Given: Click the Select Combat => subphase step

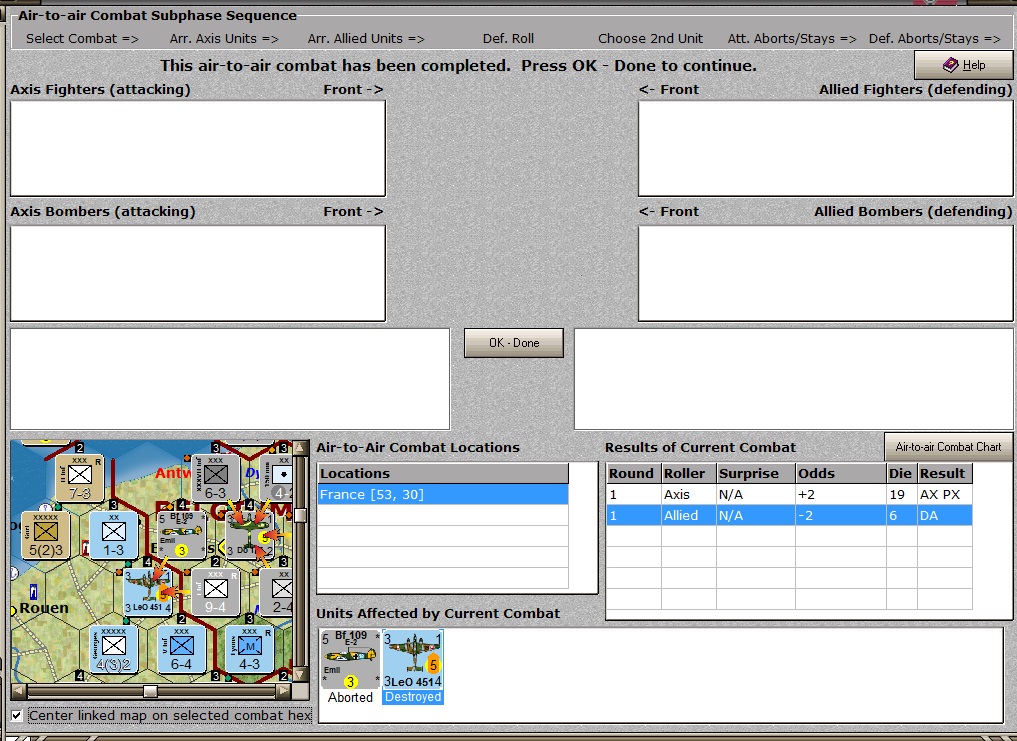Looking at the screenshot, I should tap(82, 38).
